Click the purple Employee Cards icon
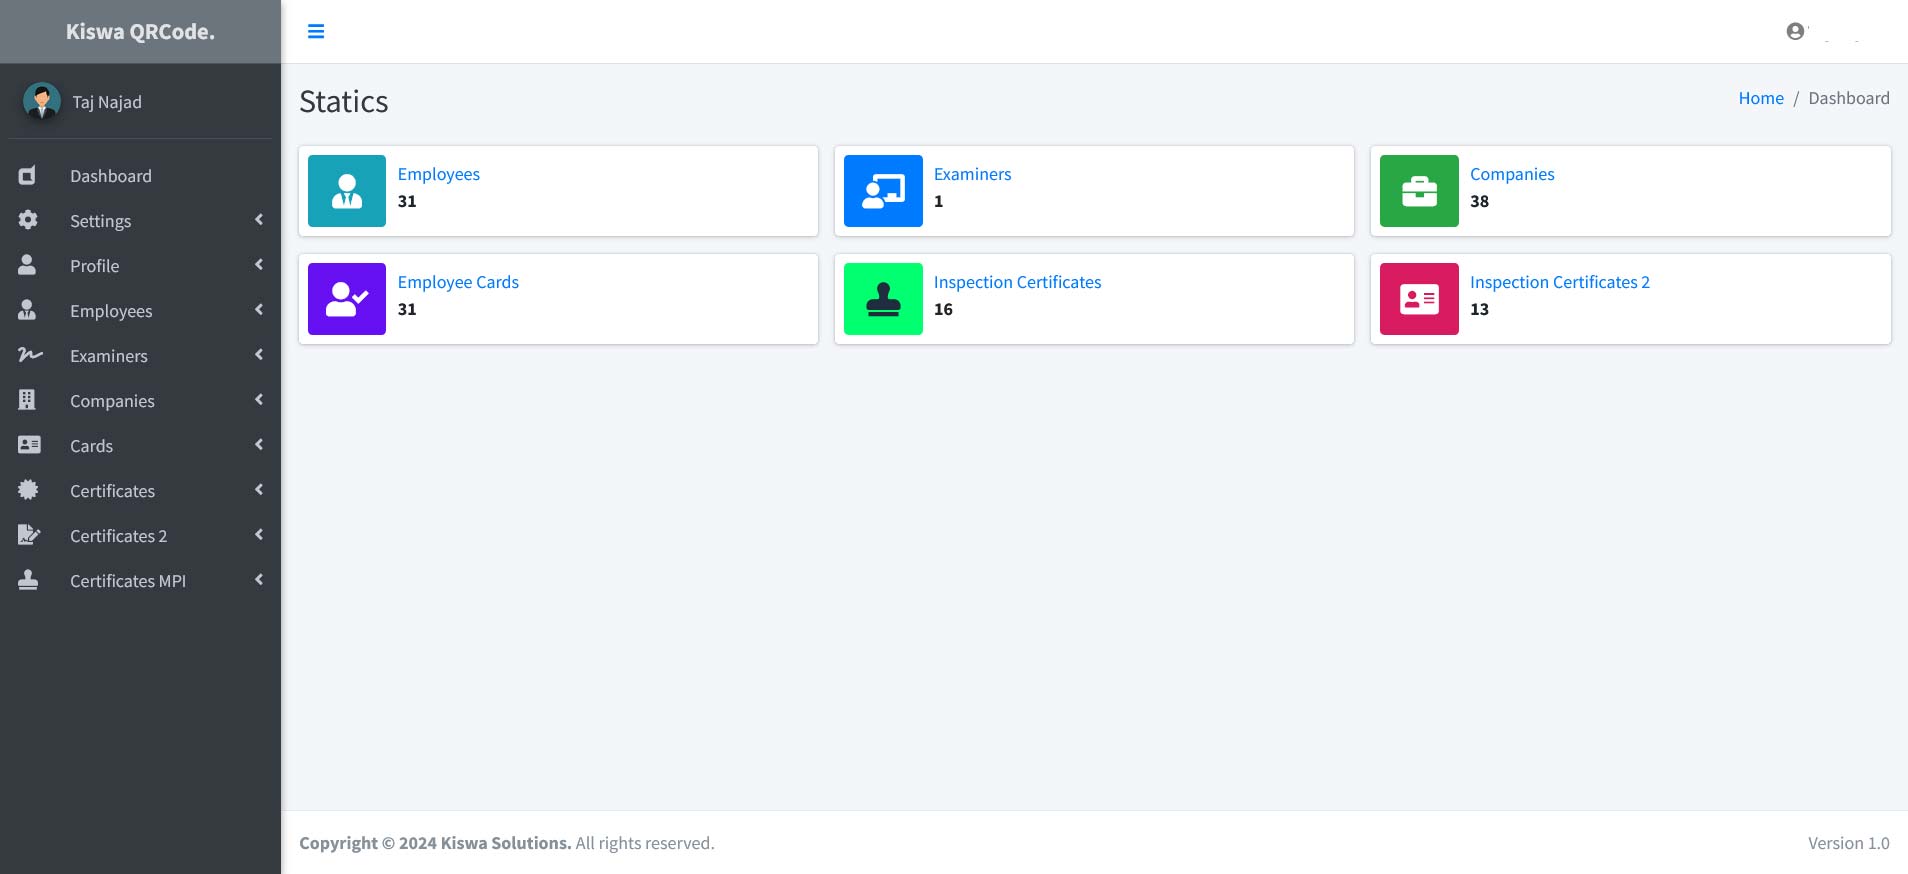1908x874 pixels. point(347,299)
